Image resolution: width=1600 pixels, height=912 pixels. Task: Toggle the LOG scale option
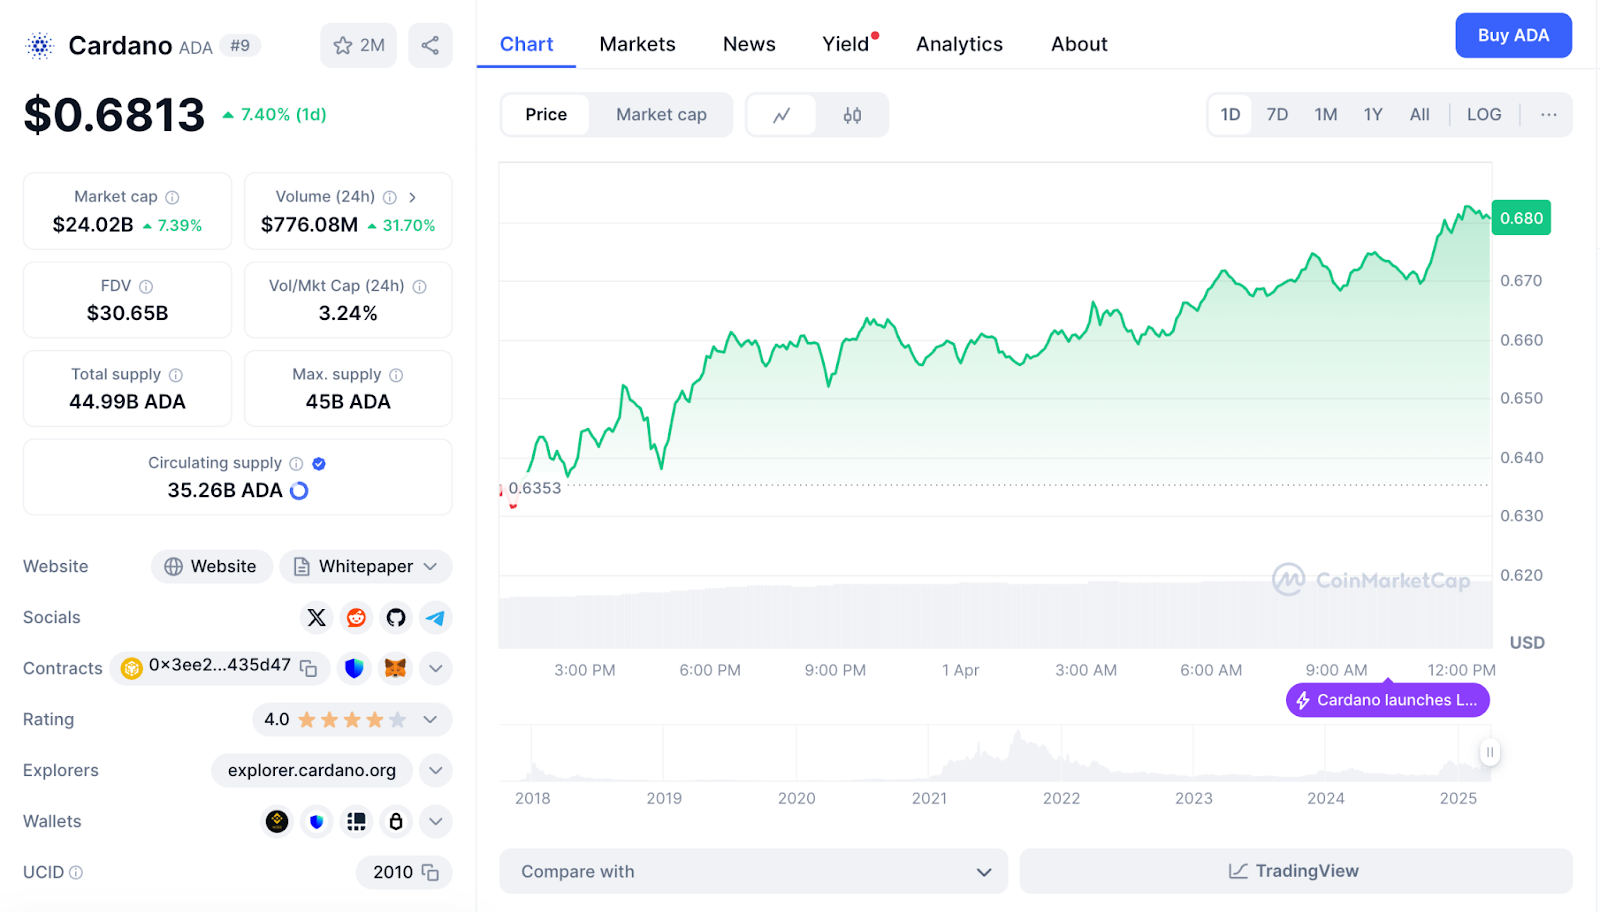pyautogui.click(x=1483, y=115)
